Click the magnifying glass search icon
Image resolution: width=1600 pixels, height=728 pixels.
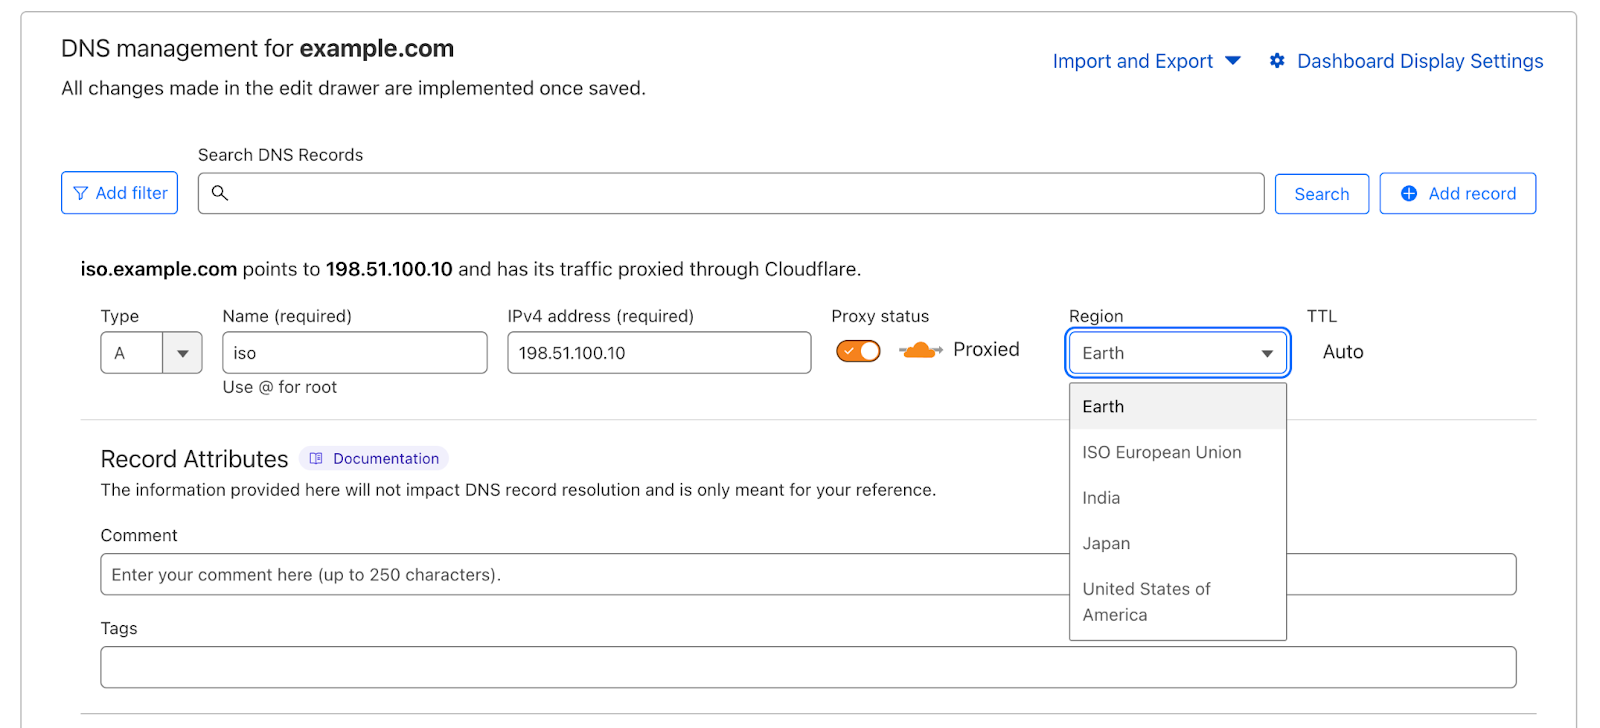[x=220, y=193]
